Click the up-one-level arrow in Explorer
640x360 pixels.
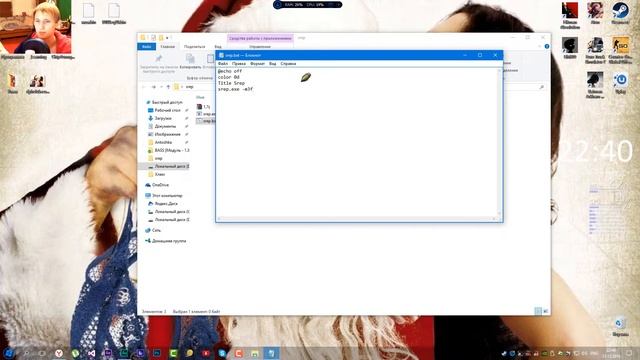click(x=168, y=87)
